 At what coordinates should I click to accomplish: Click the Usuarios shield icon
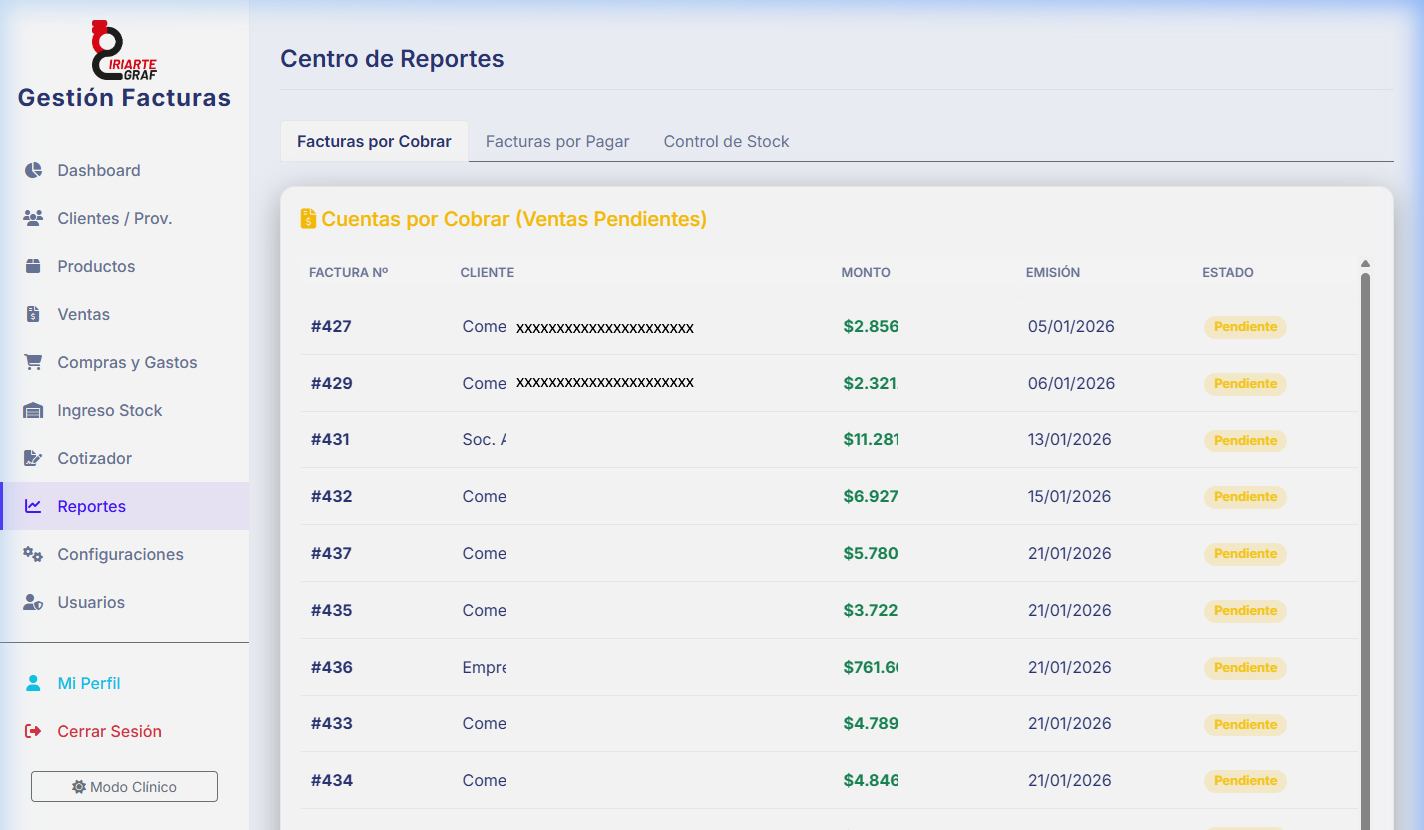tap(33, 602)
